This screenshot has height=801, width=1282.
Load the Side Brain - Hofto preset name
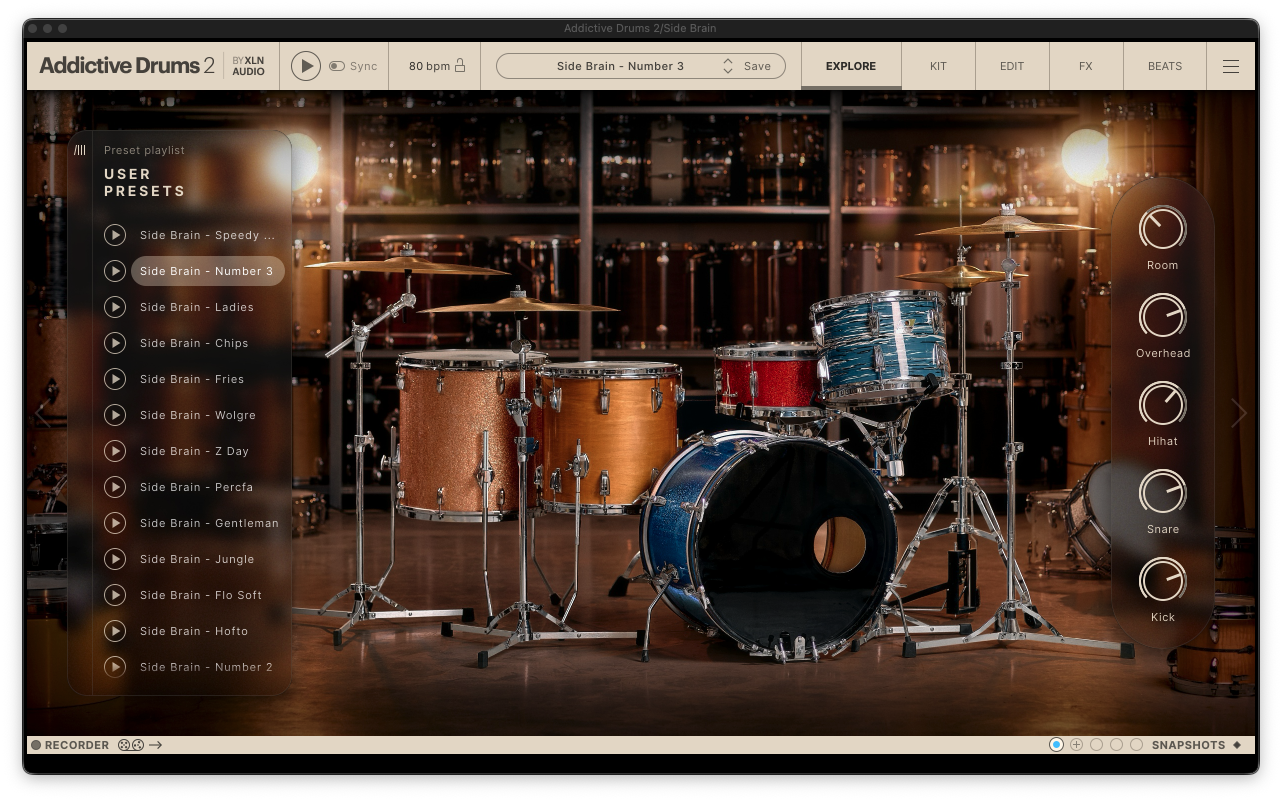click(194, 631)
